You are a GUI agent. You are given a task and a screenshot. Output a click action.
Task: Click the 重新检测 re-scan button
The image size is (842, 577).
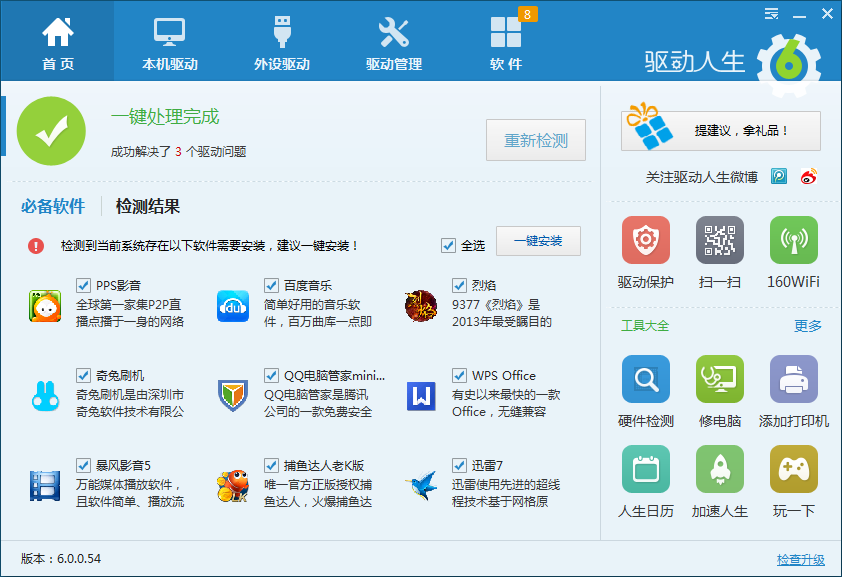pyautogui.click(x=536, y=140)
